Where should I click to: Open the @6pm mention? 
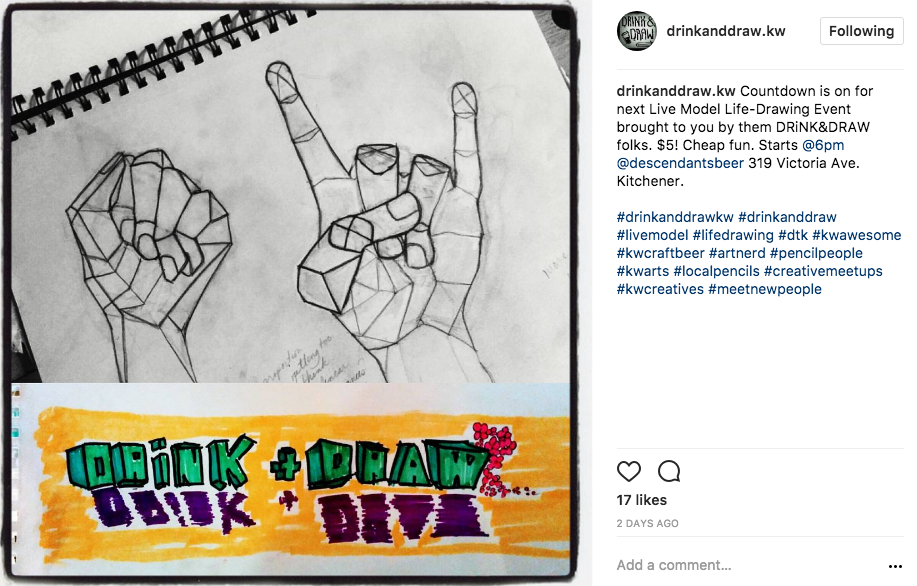coord(823,145)
